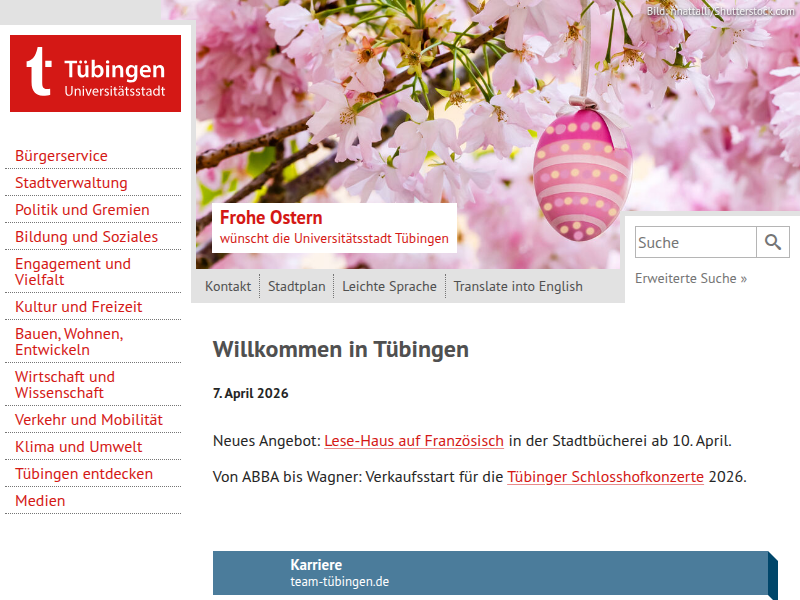Focus the Suche search field
The height and width of the screenshot is (600, 800).
[x=695, y=242]
